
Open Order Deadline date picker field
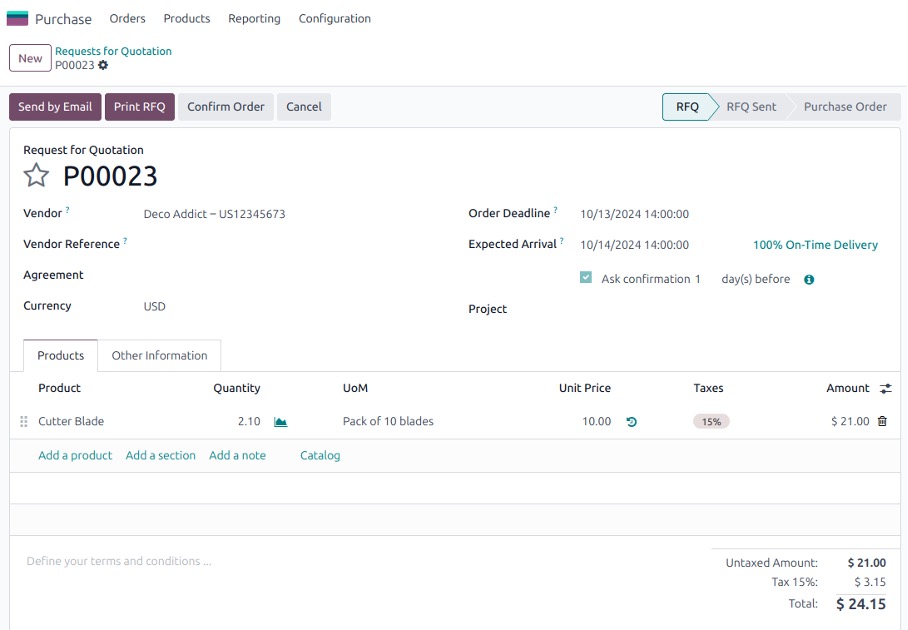tap(635, 214)
